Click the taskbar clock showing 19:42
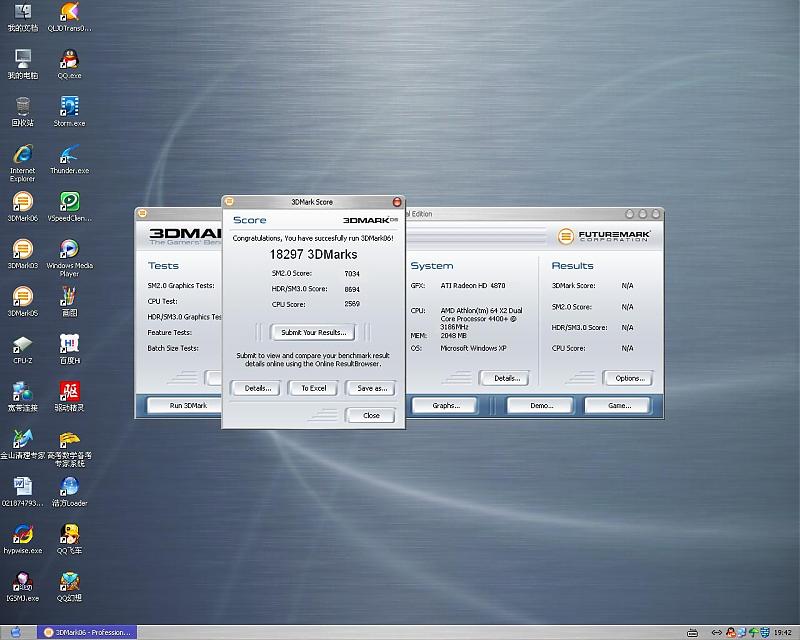The image size is (800, 640). [782, 633]
